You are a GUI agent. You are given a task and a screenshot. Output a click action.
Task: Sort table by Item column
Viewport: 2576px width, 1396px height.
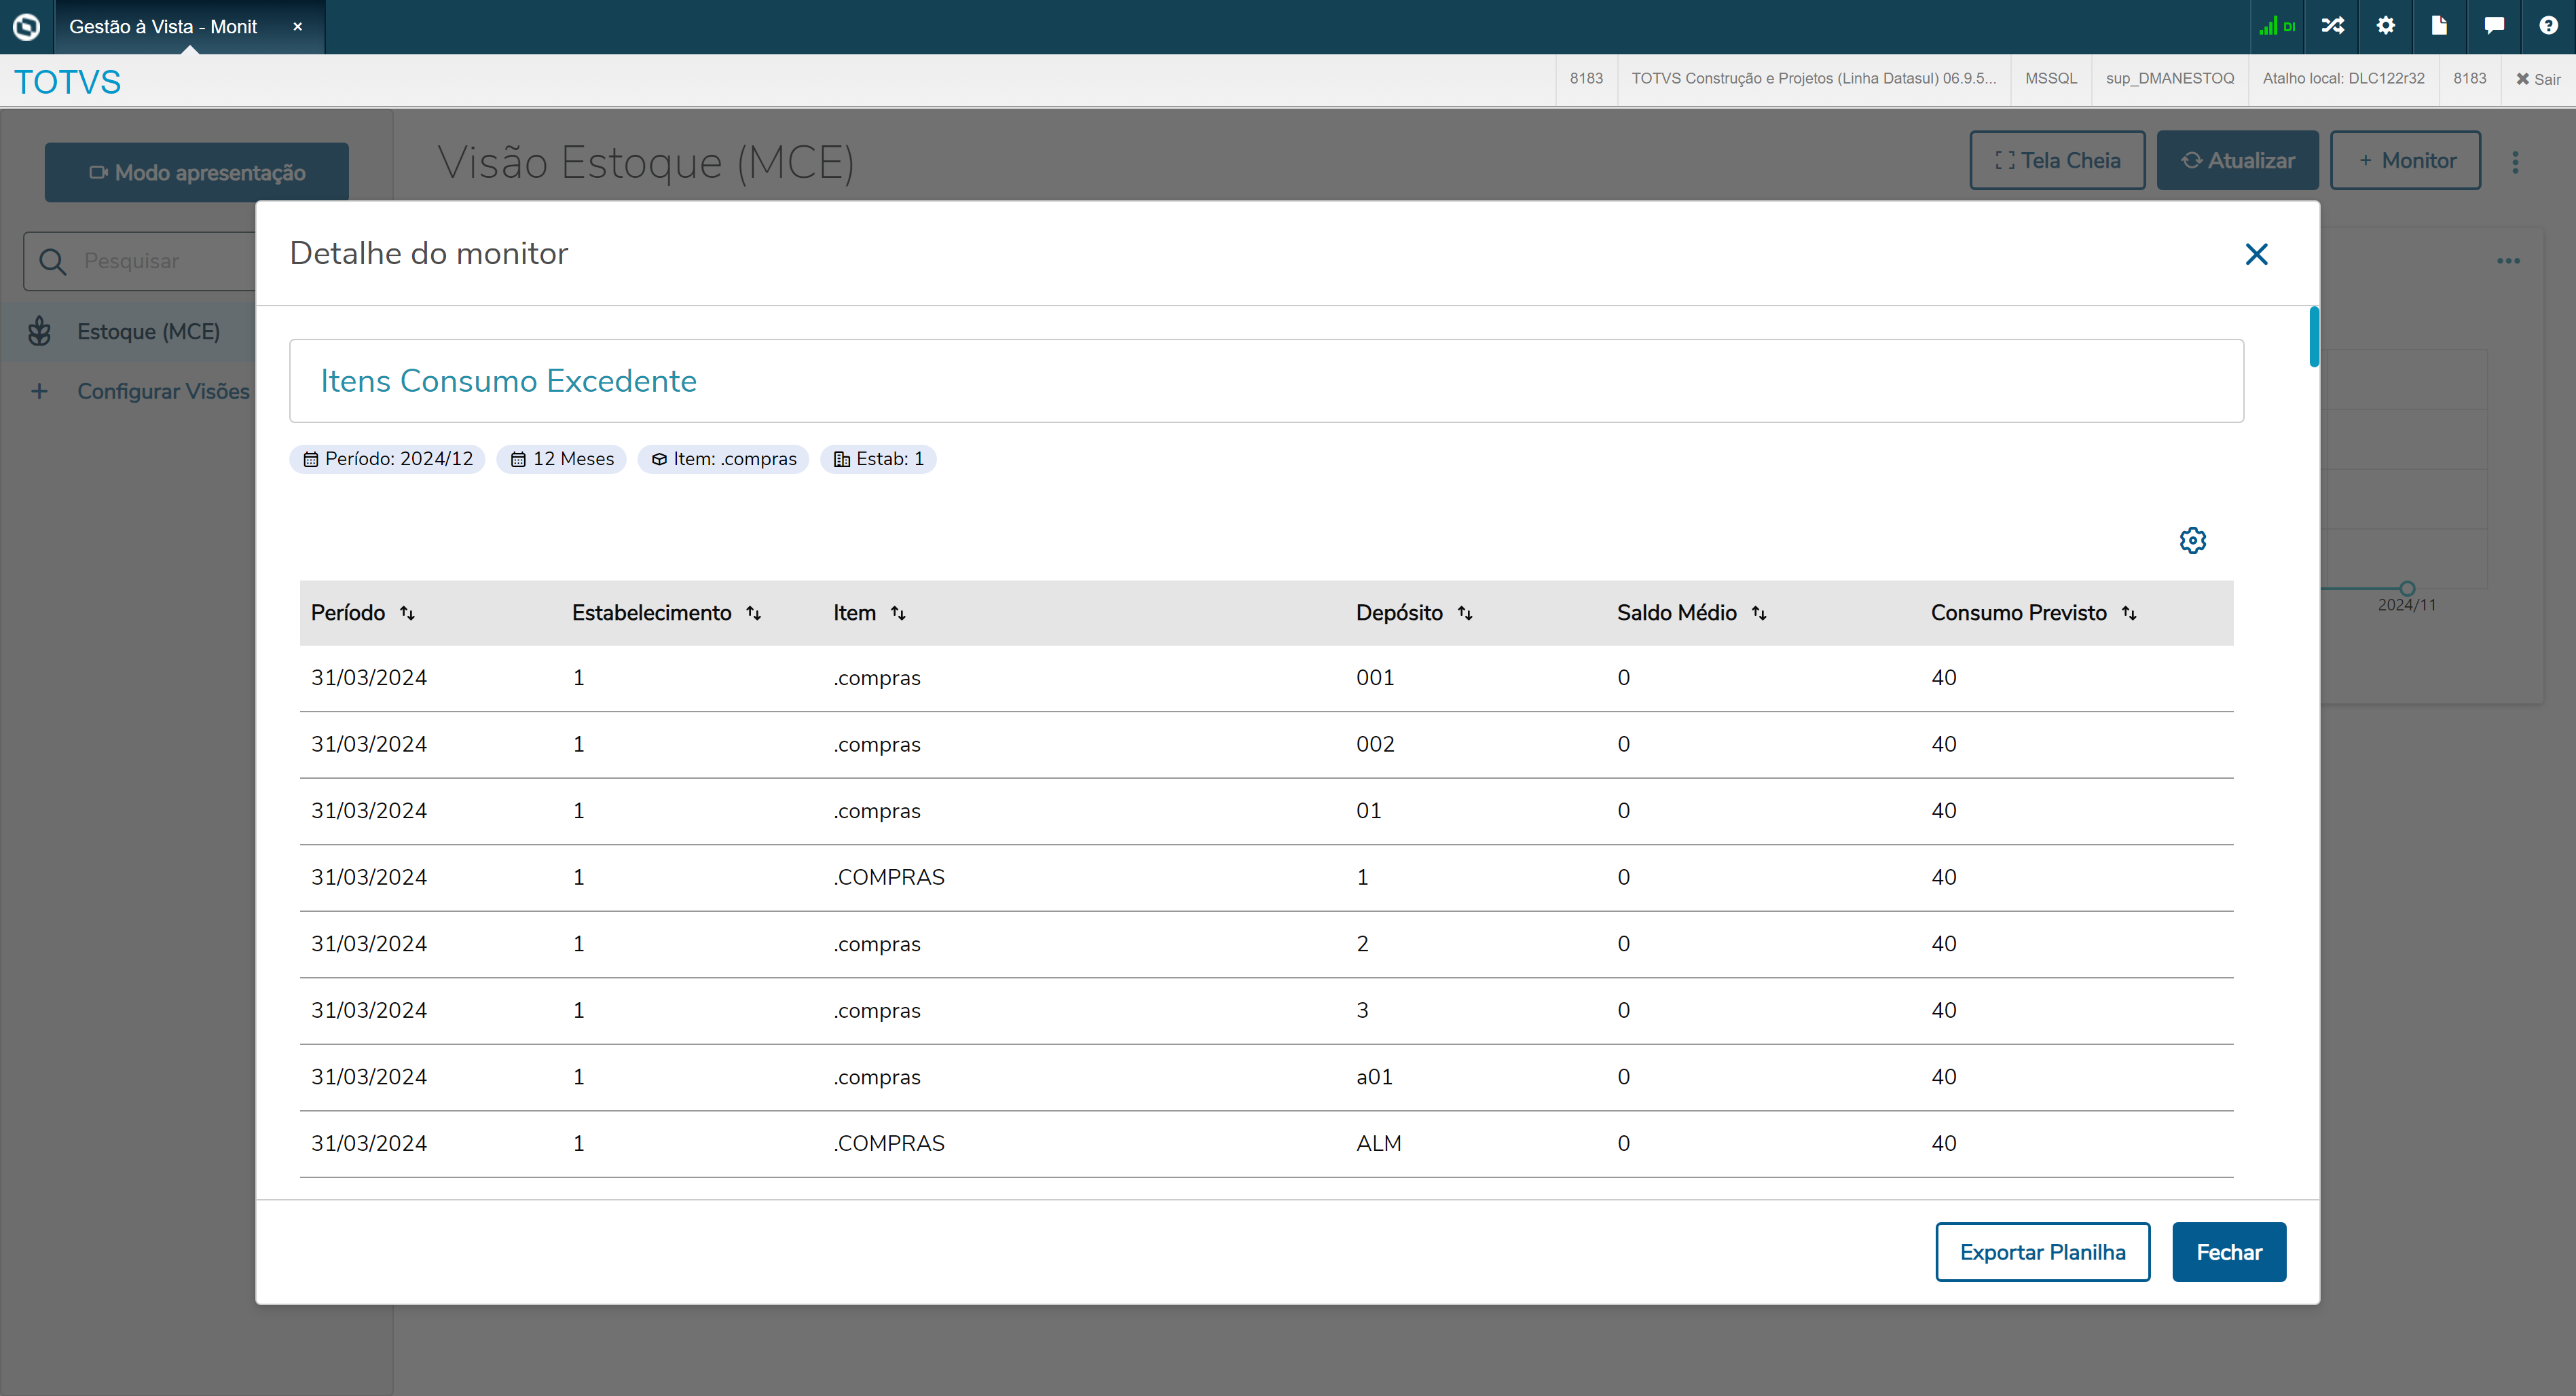click(x=898, y=613)
